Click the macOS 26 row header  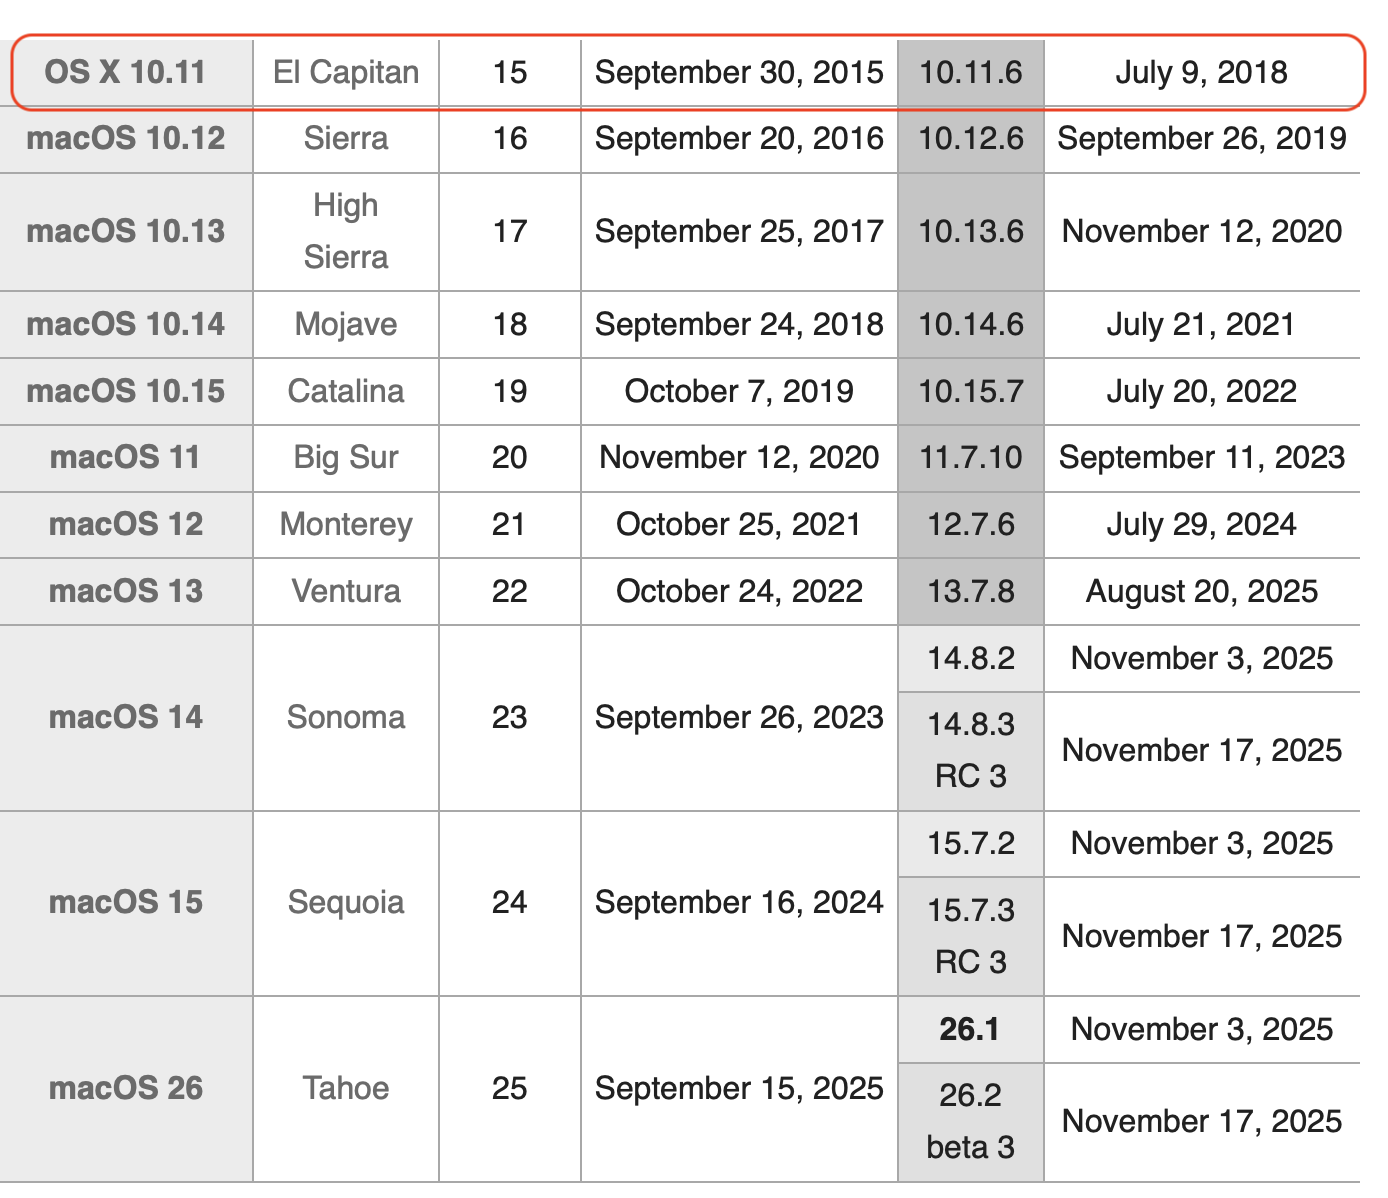126,1088
